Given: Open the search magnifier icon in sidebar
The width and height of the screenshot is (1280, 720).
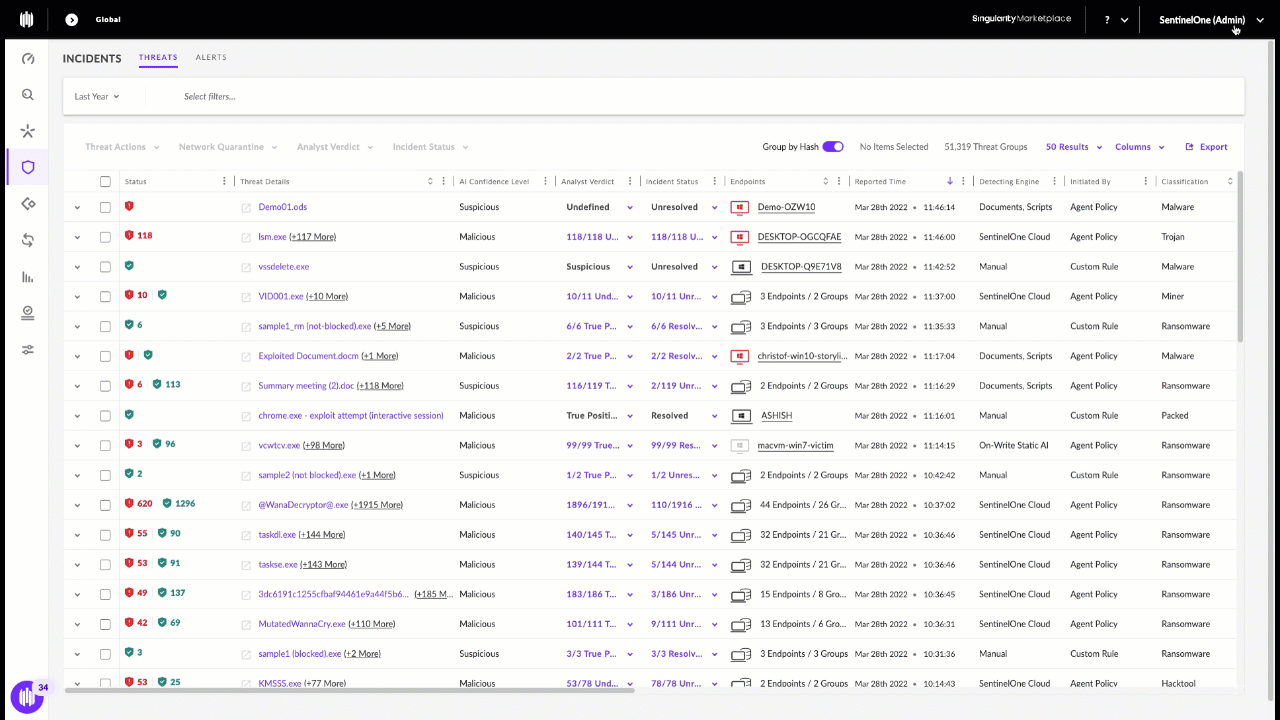Looking at the screenshot, I should (28, 95).
